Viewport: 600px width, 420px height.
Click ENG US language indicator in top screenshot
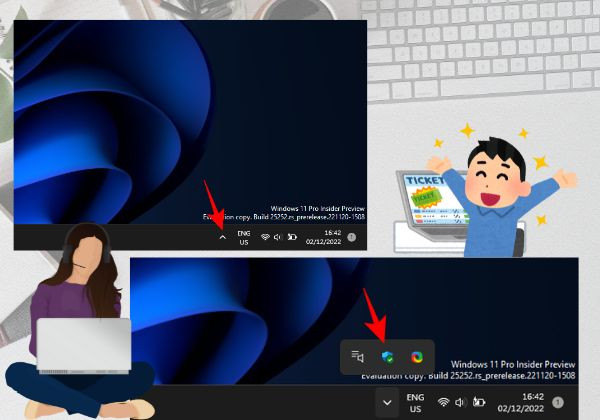(x=244, y=238)
